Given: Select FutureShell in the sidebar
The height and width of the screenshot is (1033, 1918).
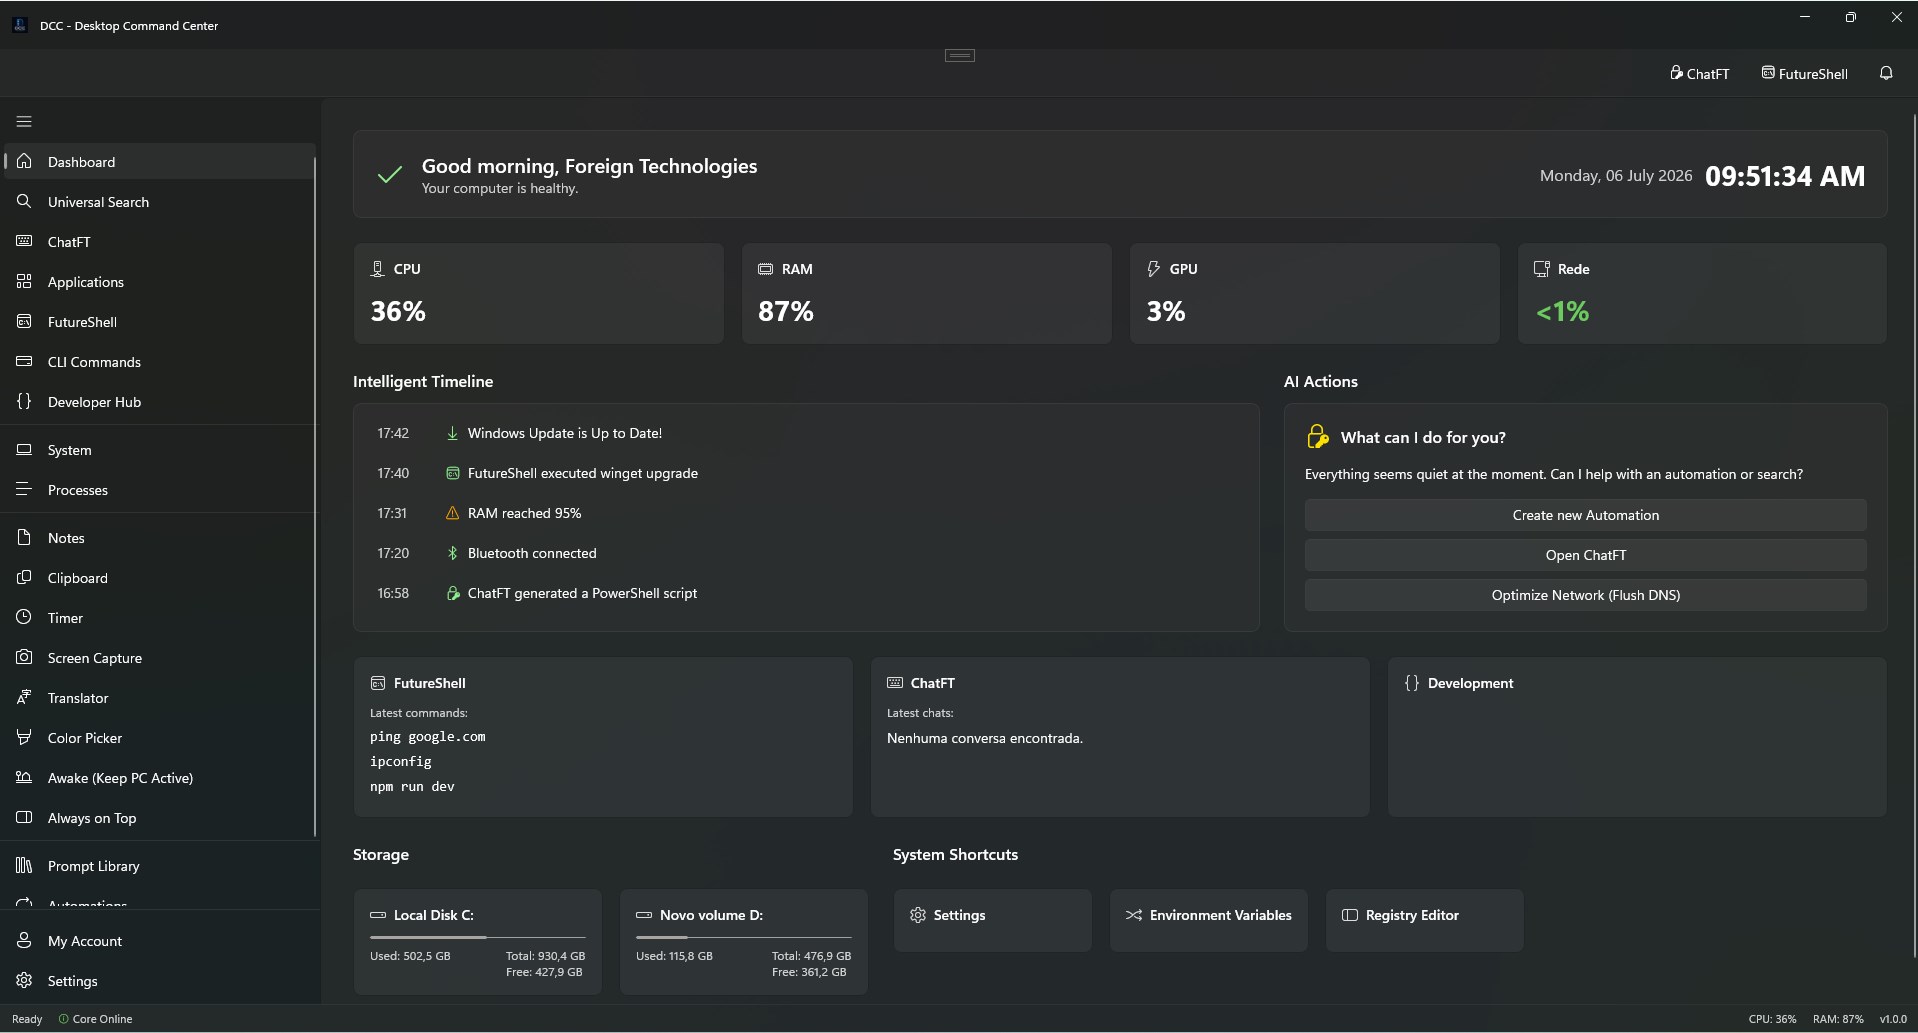Looking at the screenshot, I should pyautogui.click(x=160, y=321).
